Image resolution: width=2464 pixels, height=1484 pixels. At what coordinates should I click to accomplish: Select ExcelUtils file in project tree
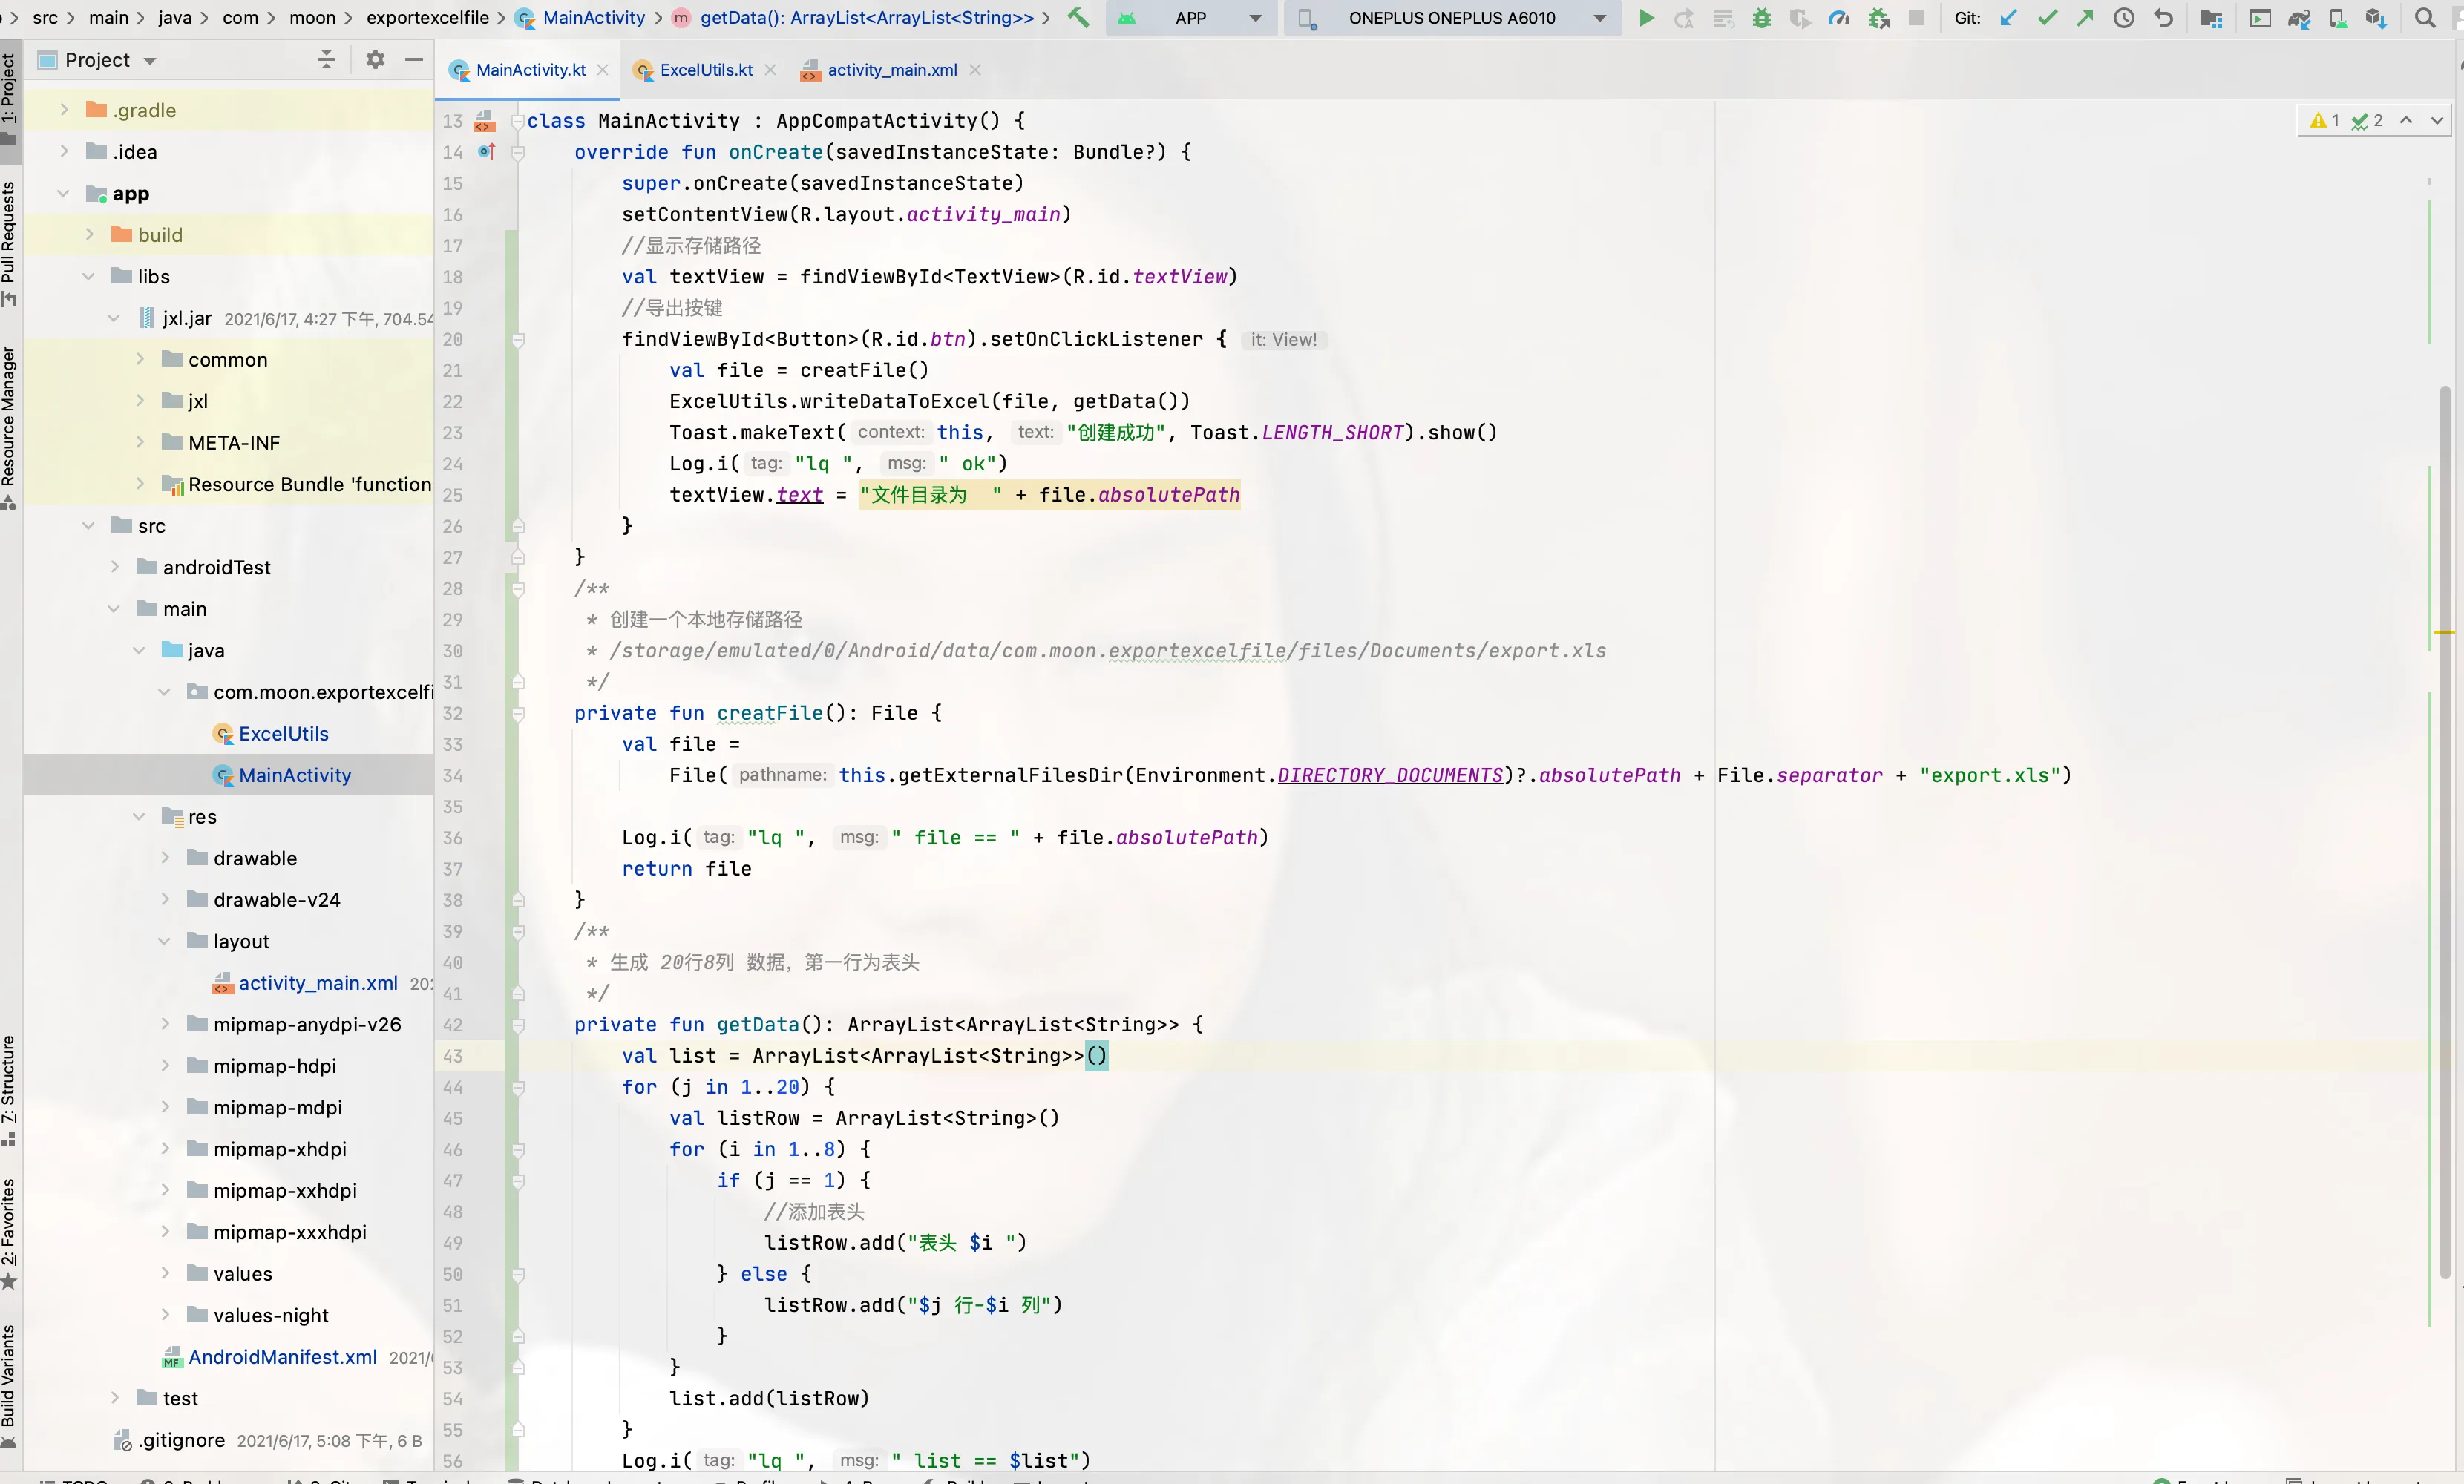click(x=284, y=734)
